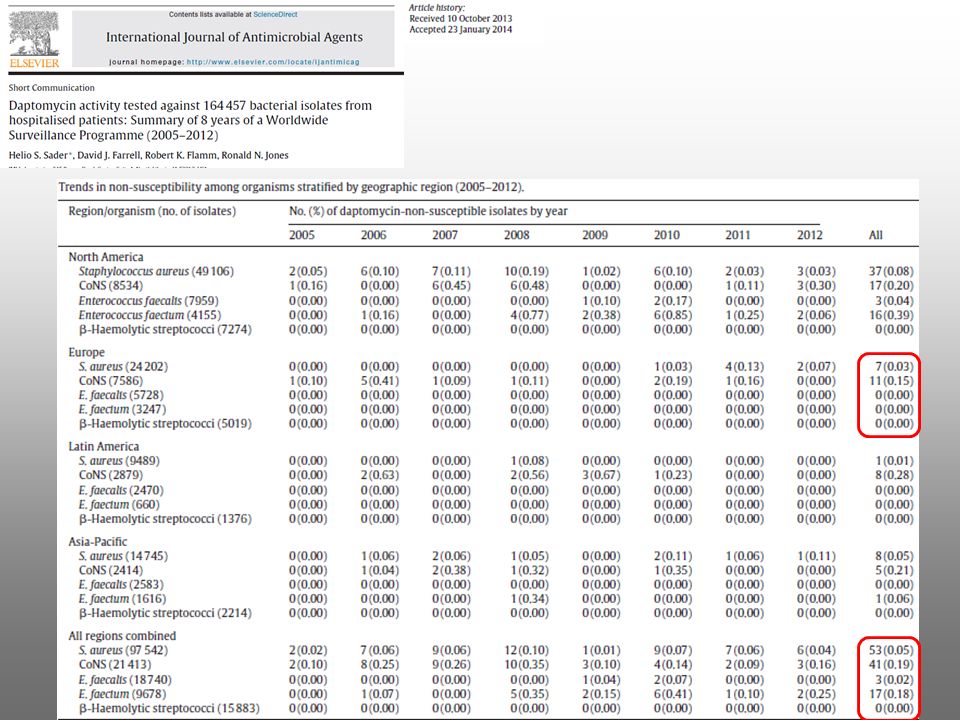Select the 'Short Communication' label
This screenshot has height=720, width=960.
(x=51, y=88)
